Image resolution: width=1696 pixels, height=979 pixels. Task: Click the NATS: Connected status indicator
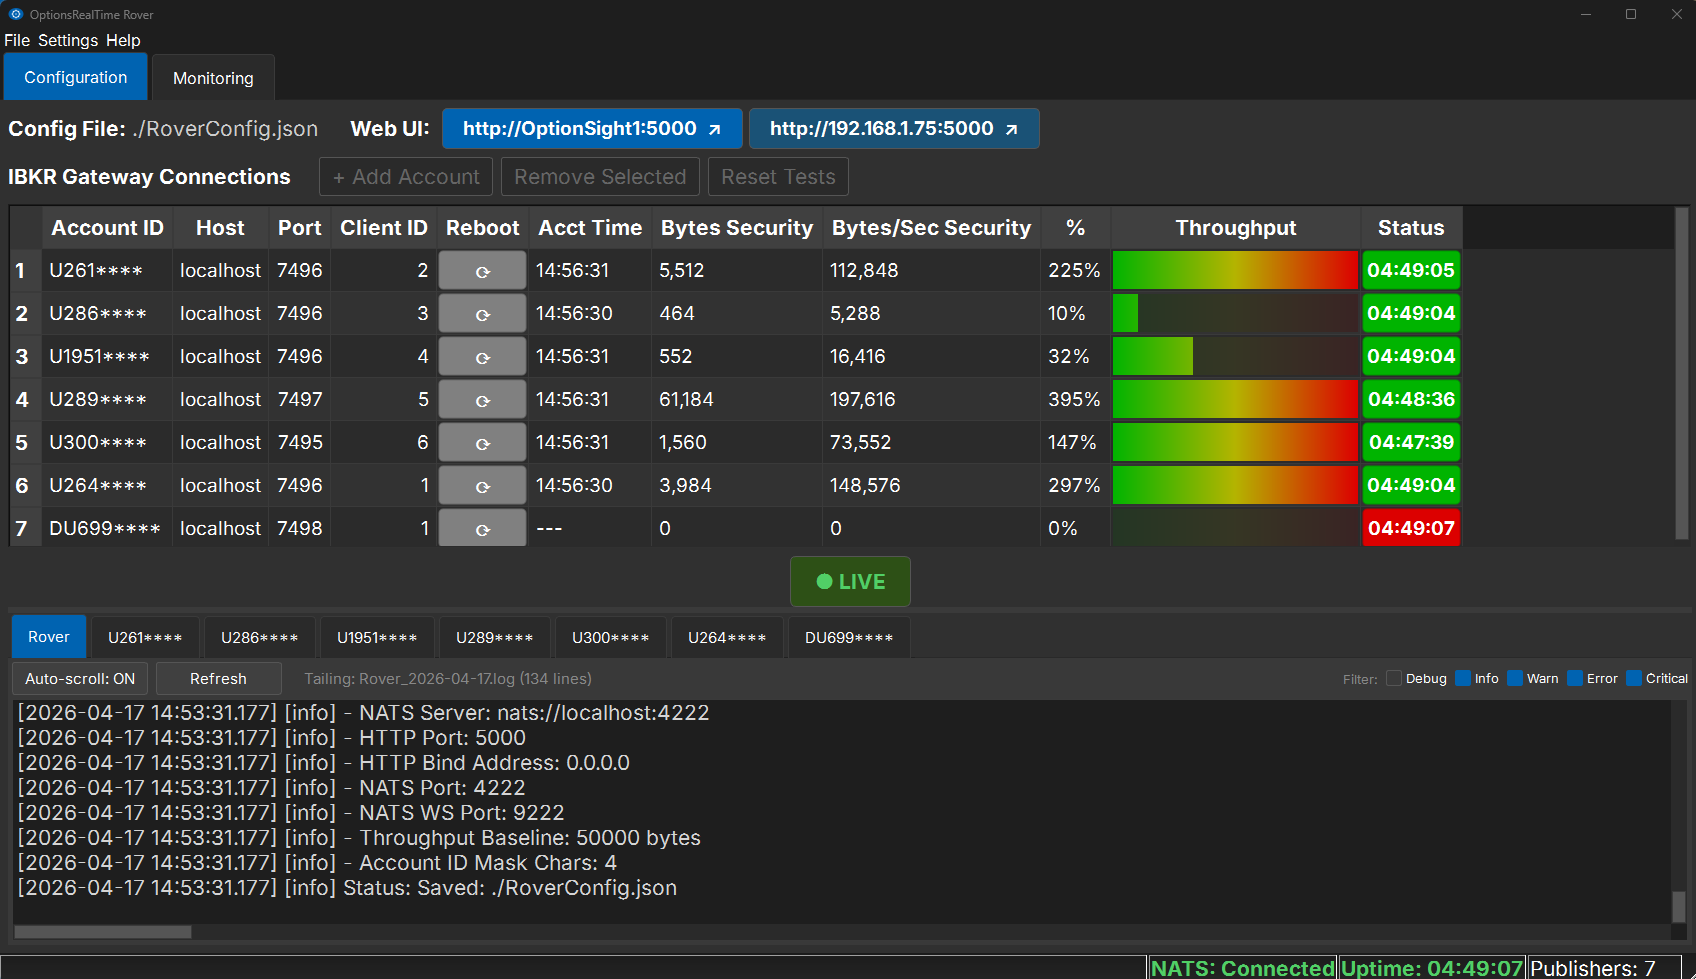point(1242,968)
